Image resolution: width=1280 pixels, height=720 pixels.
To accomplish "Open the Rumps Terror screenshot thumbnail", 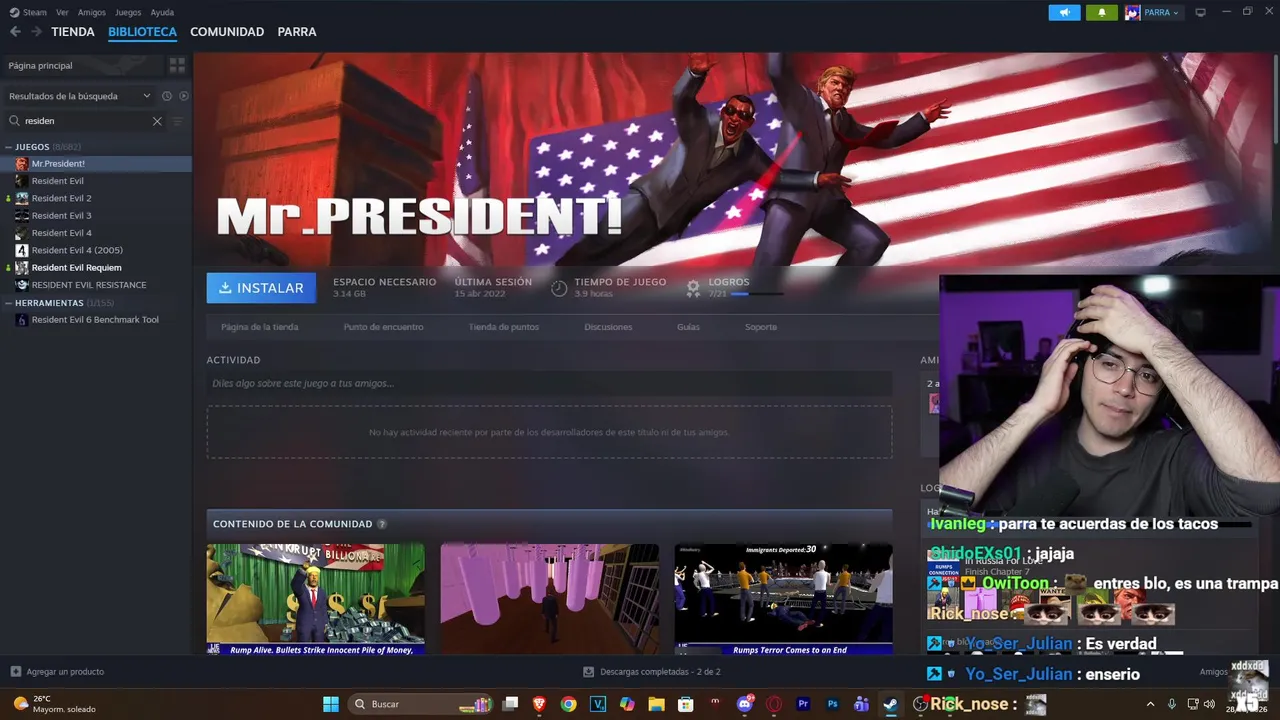I will coord(783,599).
